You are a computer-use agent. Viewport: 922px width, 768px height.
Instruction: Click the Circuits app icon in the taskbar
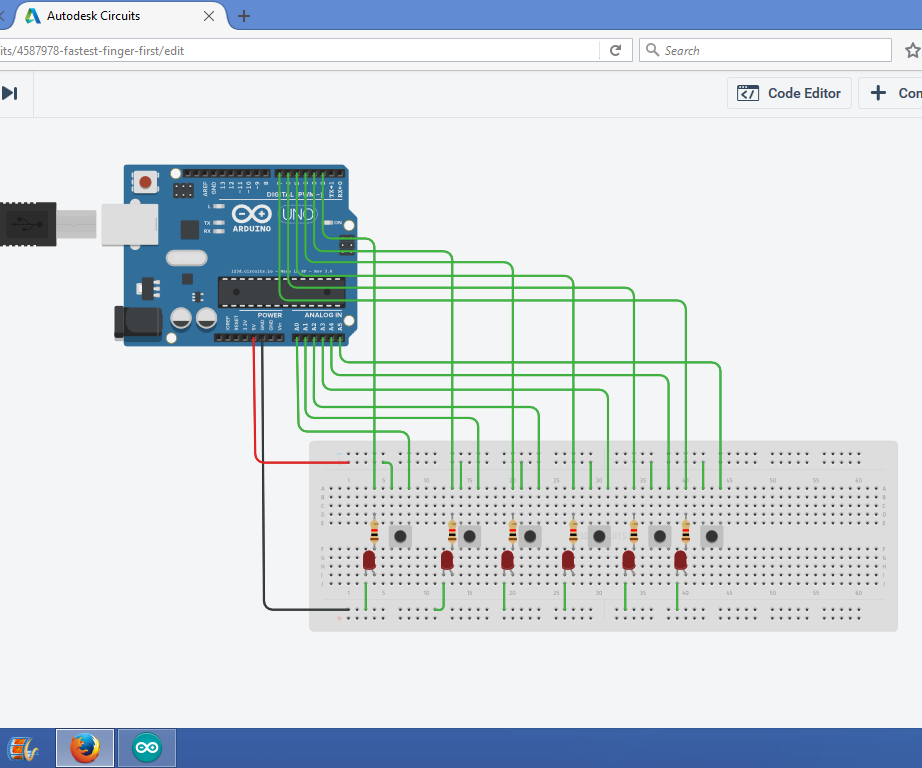click(146, 747)
